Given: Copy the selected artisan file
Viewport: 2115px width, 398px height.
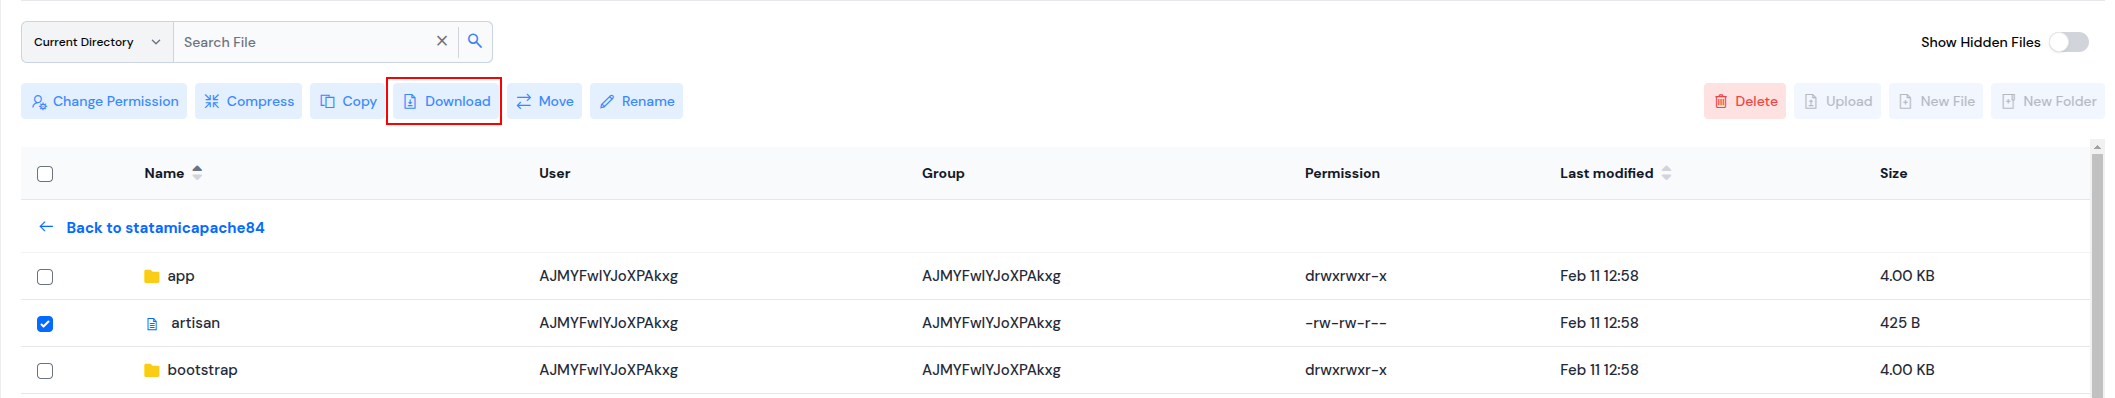Looking at the screenshot, I should tap(348, 101).
